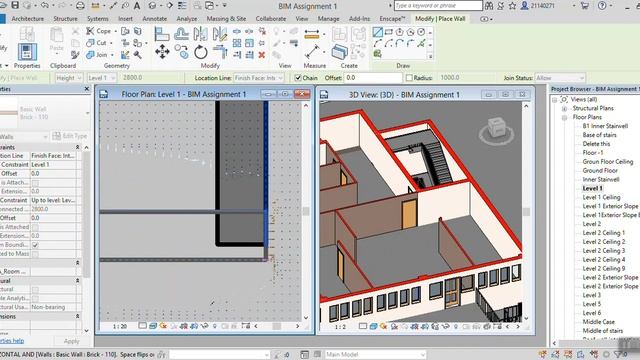640x360 pixels.
Task: Open Ground Floor in Project Browser
Action: tap(600, 171)
